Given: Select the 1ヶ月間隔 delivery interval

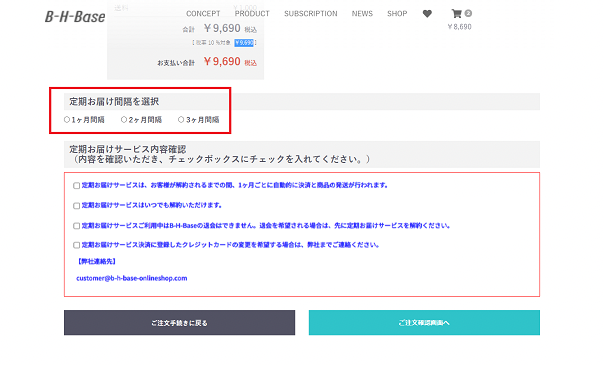Looking at the screenshot, I should (67, 120).
